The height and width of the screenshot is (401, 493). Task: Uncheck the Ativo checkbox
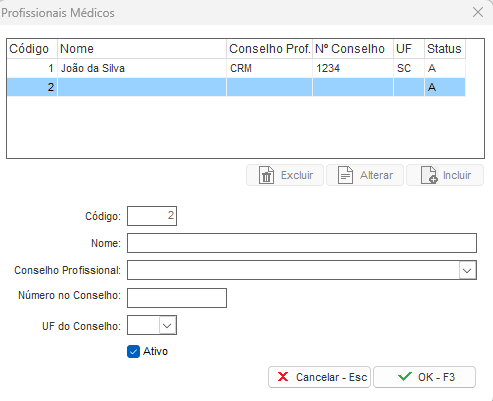133,351
